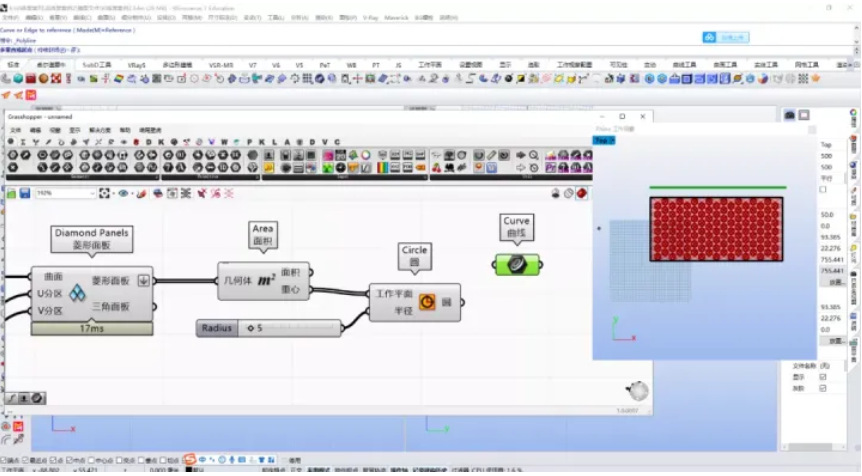
Task: Click the Diamond Panels label tag
Action: click(x=92, y=239)
